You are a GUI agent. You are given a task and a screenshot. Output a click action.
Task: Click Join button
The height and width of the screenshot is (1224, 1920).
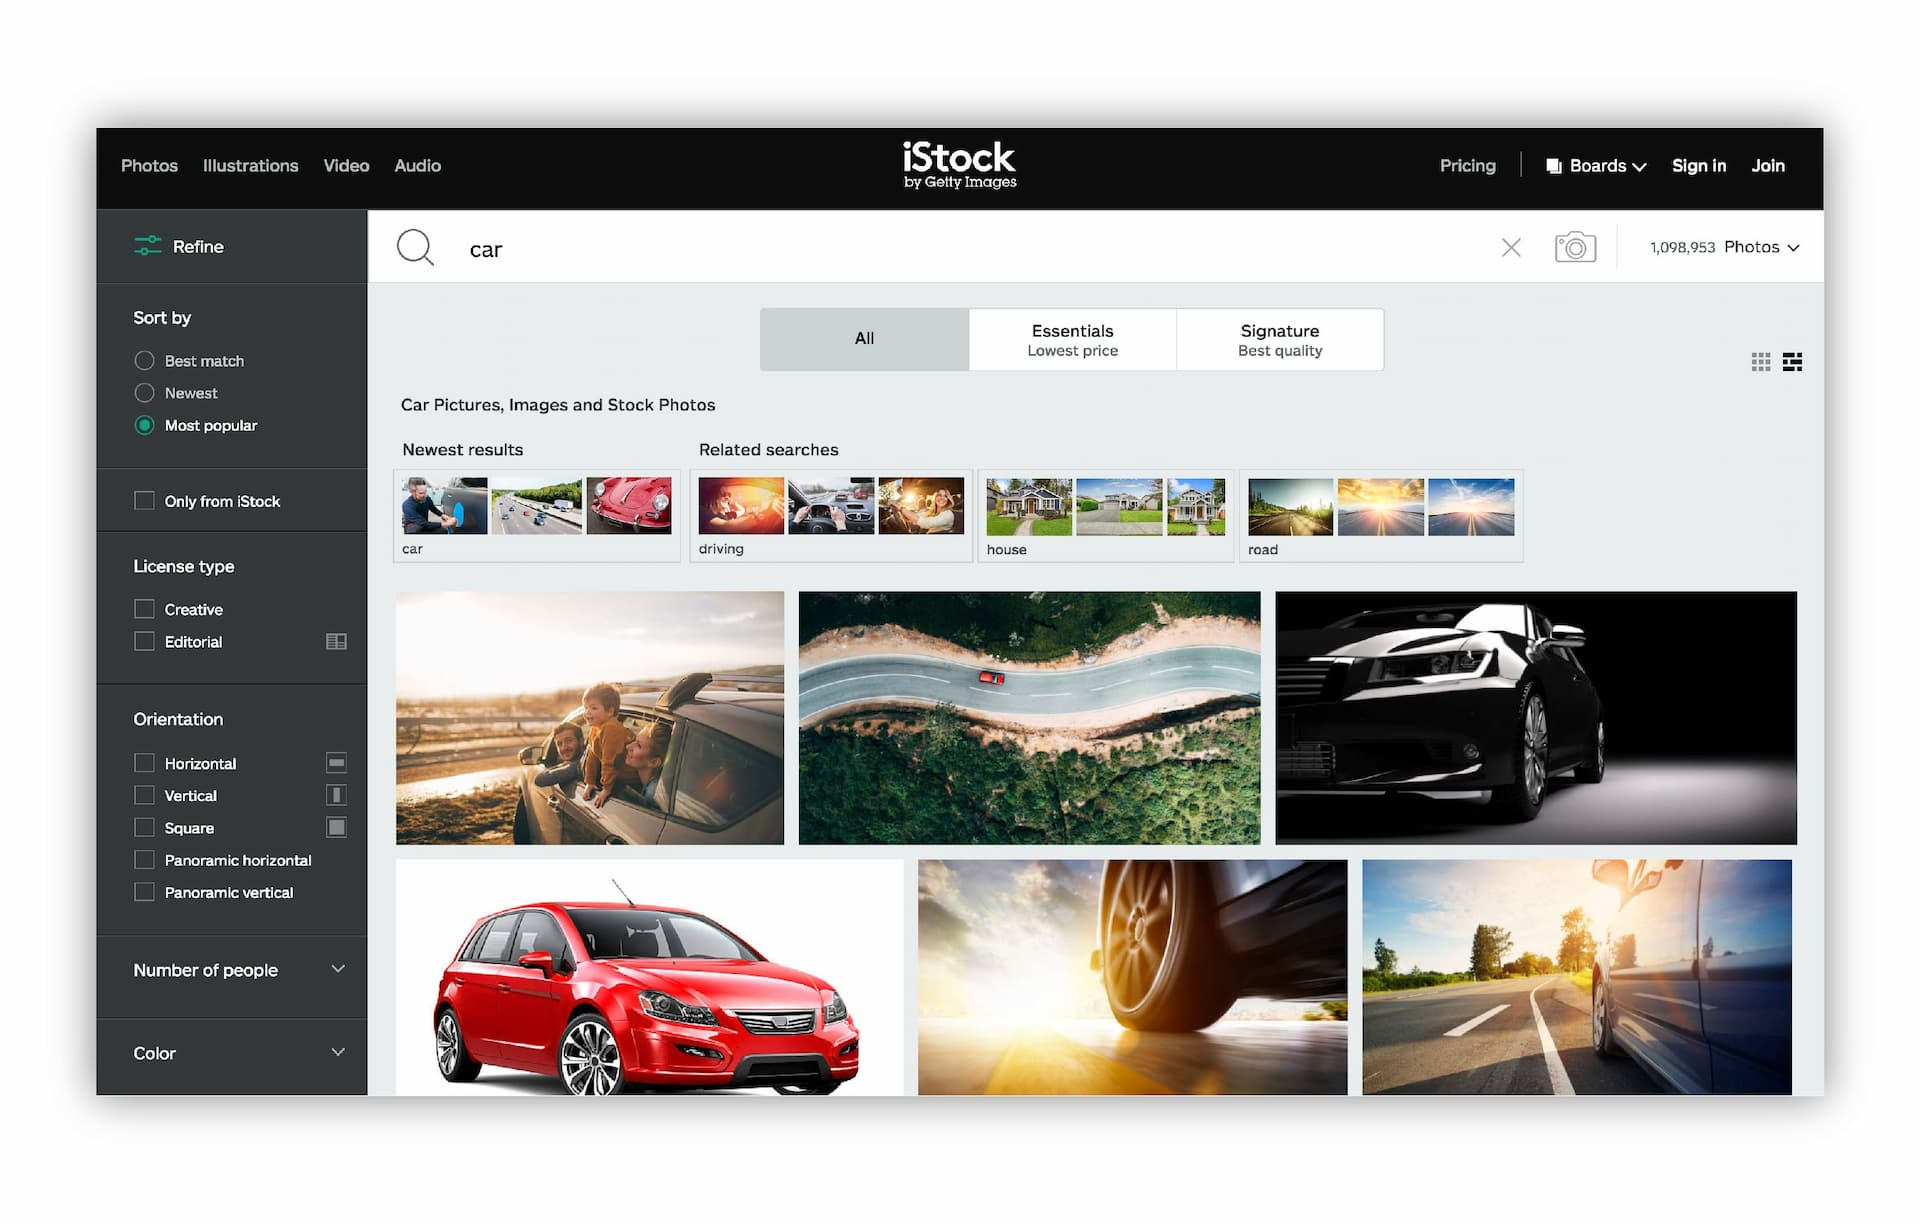(1767, 165)
